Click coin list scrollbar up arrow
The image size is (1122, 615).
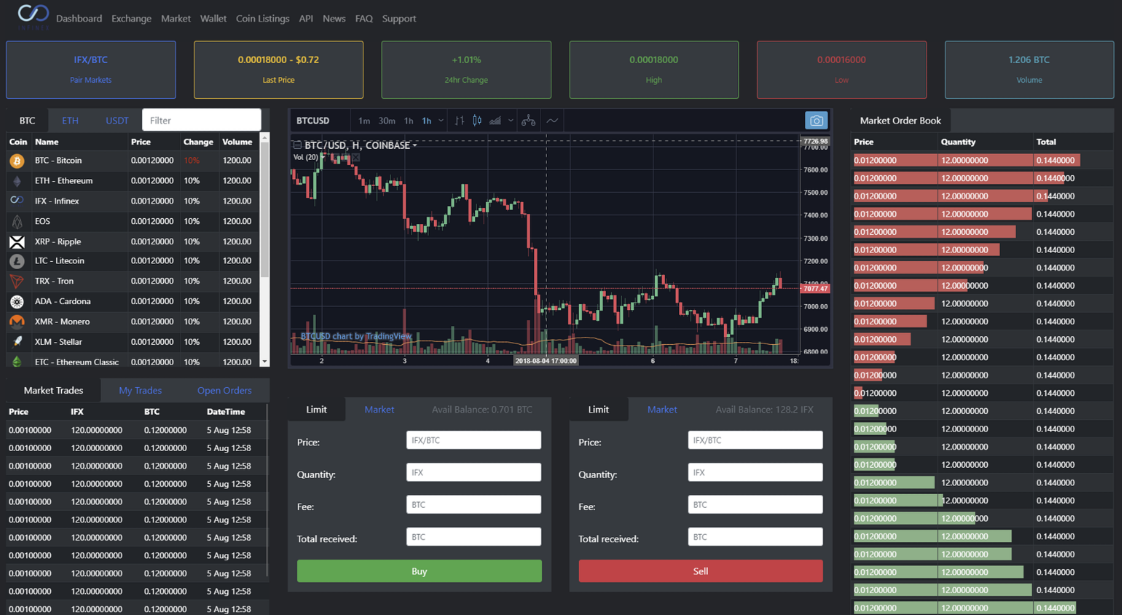(265, 137)
